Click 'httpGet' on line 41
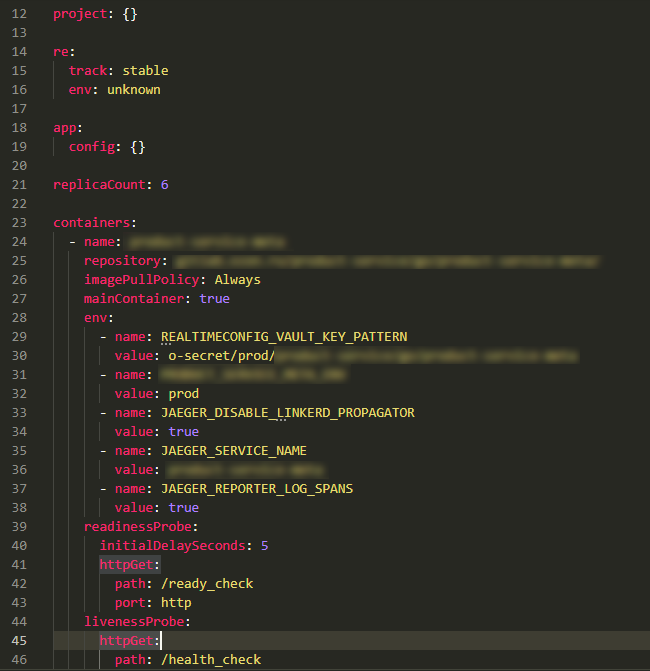 pos(126,565)
